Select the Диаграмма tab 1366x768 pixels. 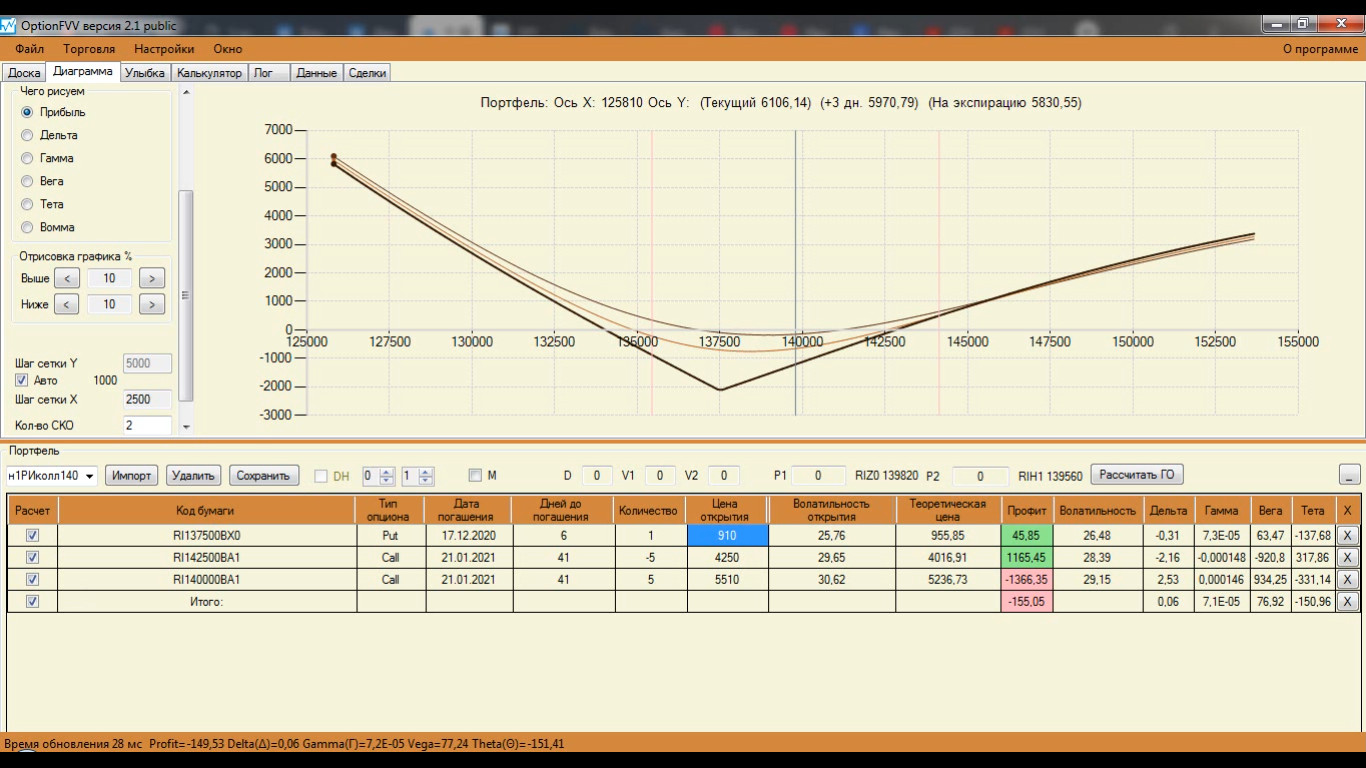[83, 72]
